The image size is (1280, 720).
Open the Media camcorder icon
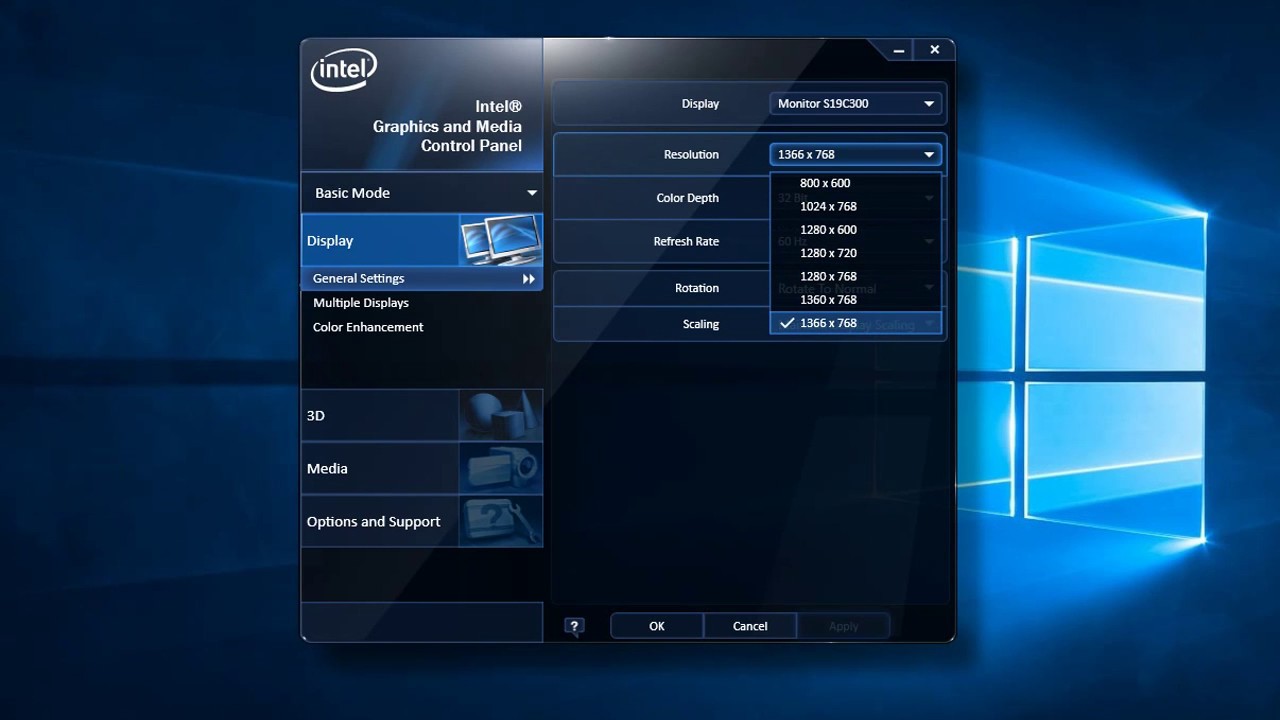(500, 468)
